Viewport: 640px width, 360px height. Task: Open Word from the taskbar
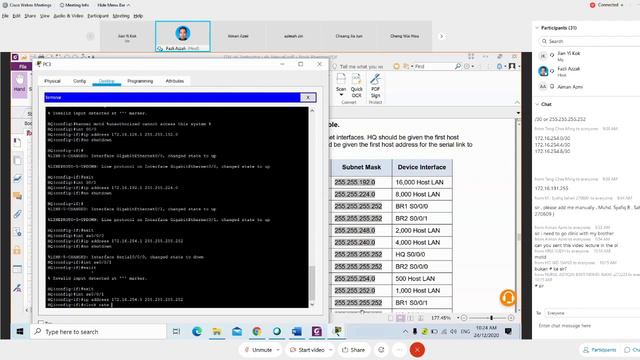(x=297, y=332)
